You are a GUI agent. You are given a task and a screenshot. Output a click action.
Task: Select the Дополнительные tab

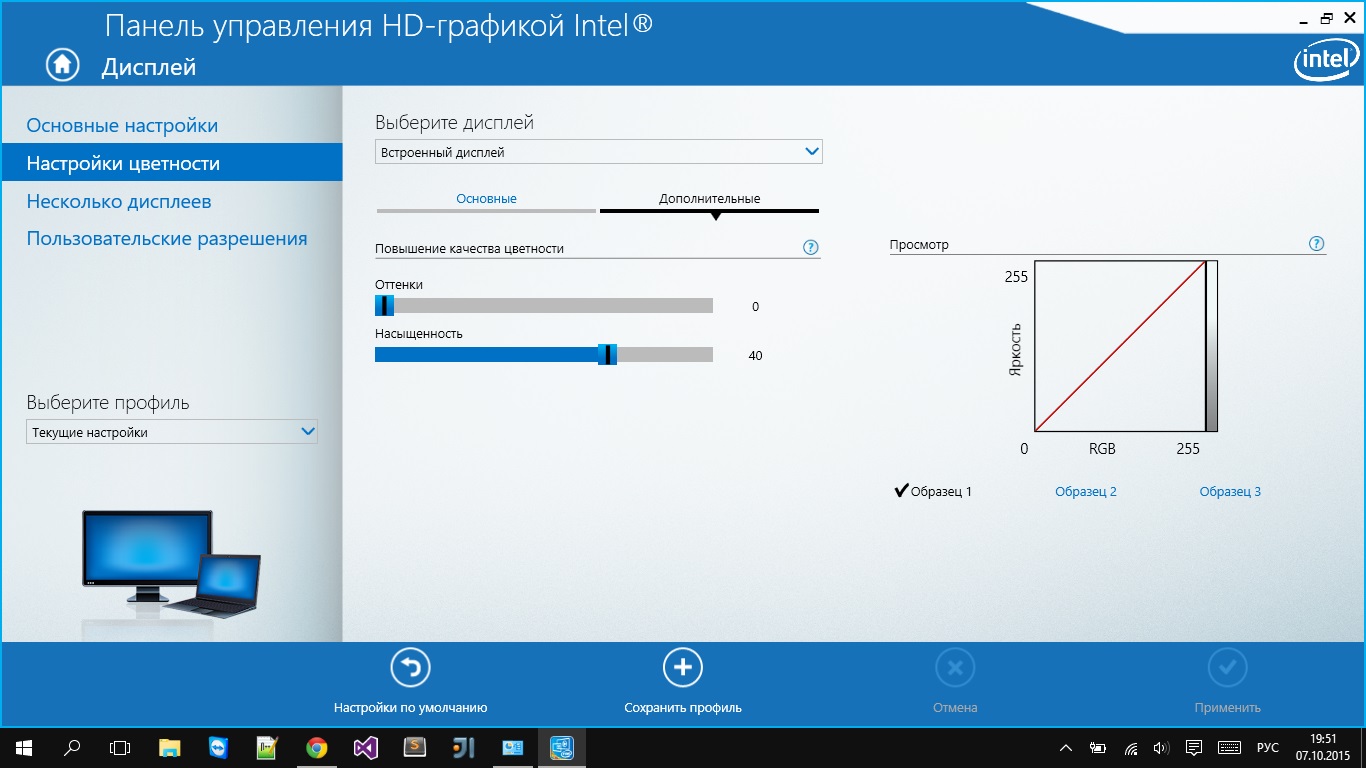[709, 199]
